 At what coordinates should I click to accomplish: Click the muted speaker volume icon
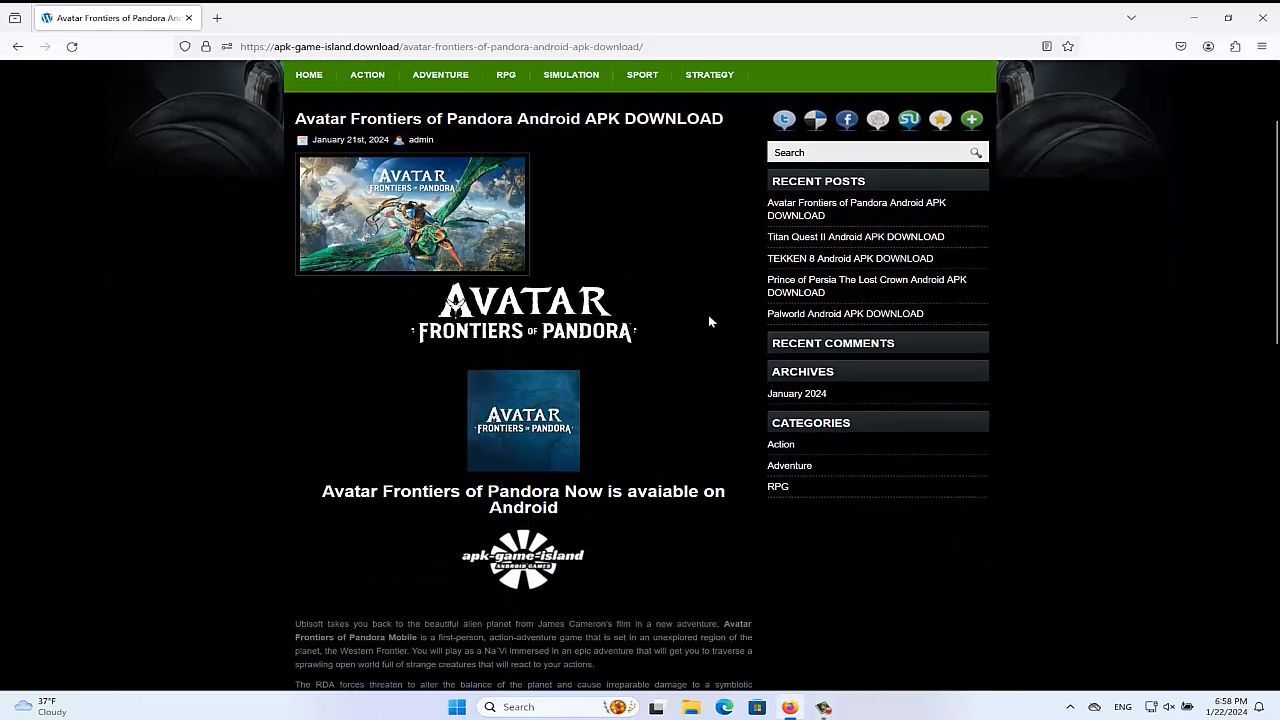(1169, 707)
